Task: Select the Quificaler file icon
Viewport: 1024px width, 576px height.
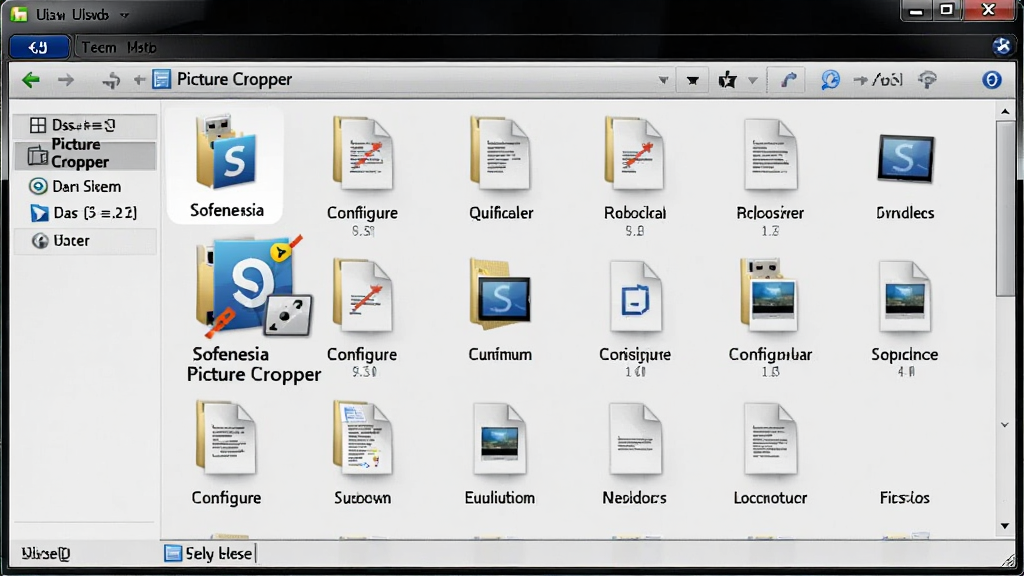Action: tap(500, 153)
